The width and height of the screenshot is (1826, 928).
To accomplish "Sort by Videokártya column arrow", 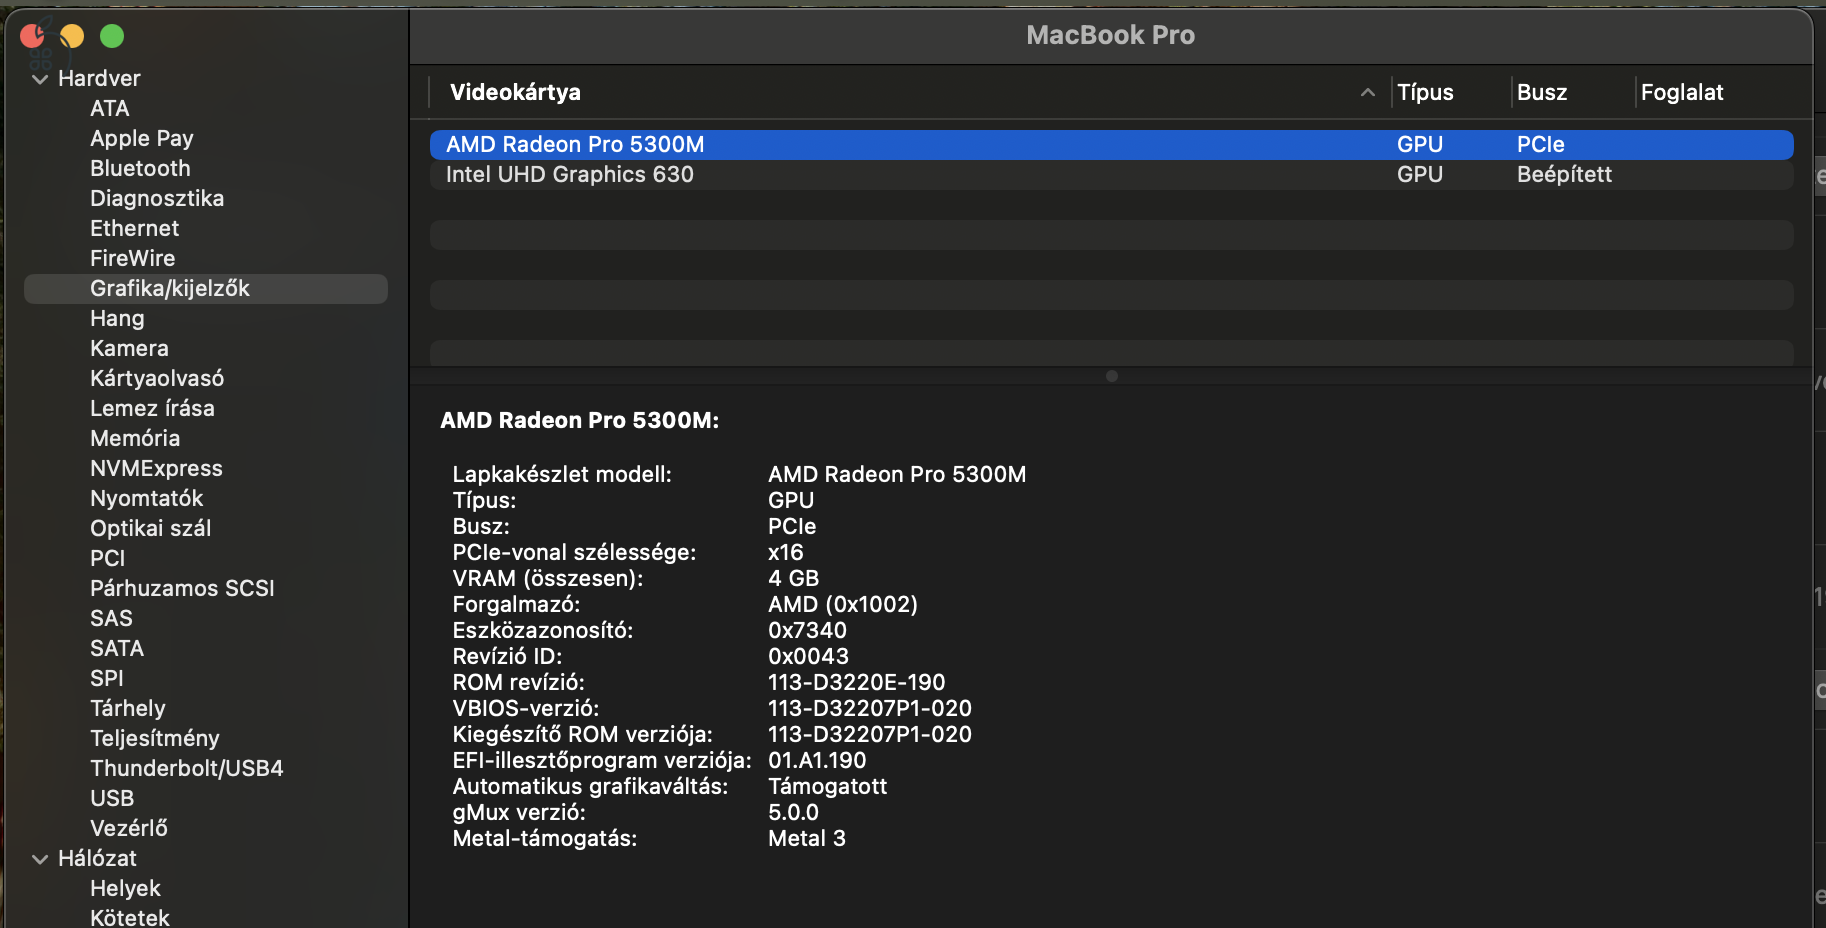I will [1367, 93].
